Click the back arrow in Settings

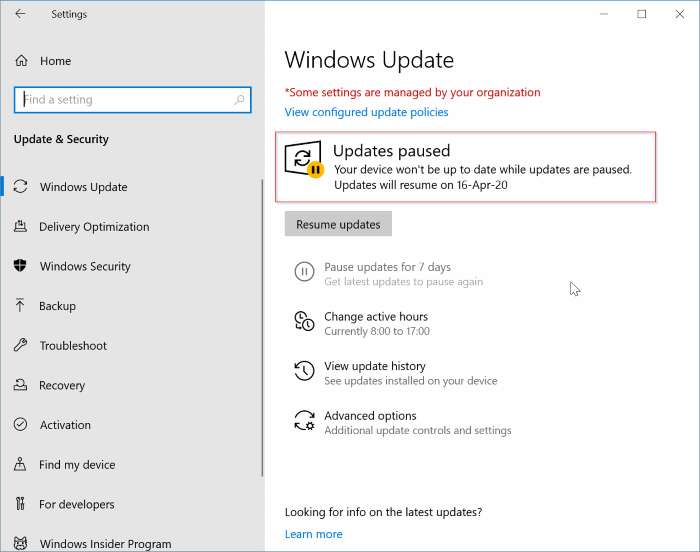point(20,14)
